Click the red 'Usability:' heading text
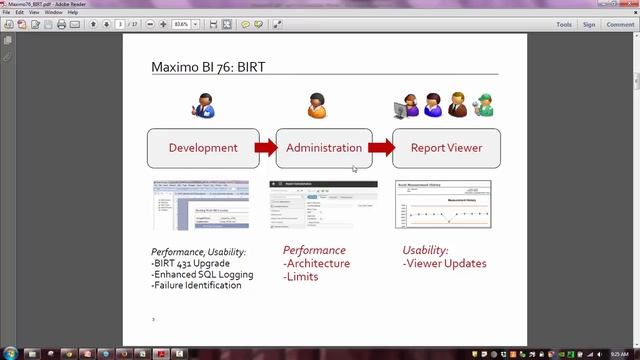 coord(425,250)
